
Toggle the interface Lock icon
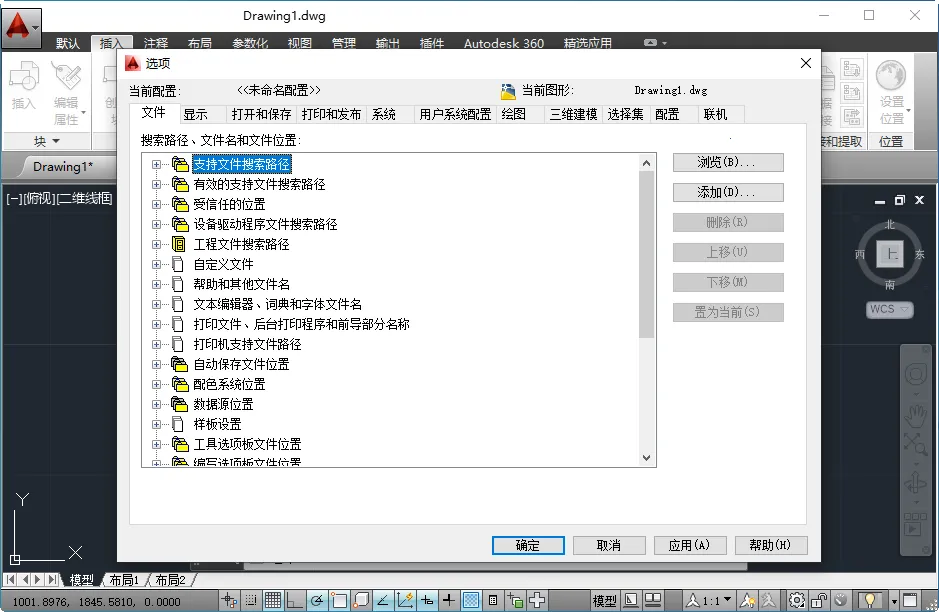pos(819,601)
